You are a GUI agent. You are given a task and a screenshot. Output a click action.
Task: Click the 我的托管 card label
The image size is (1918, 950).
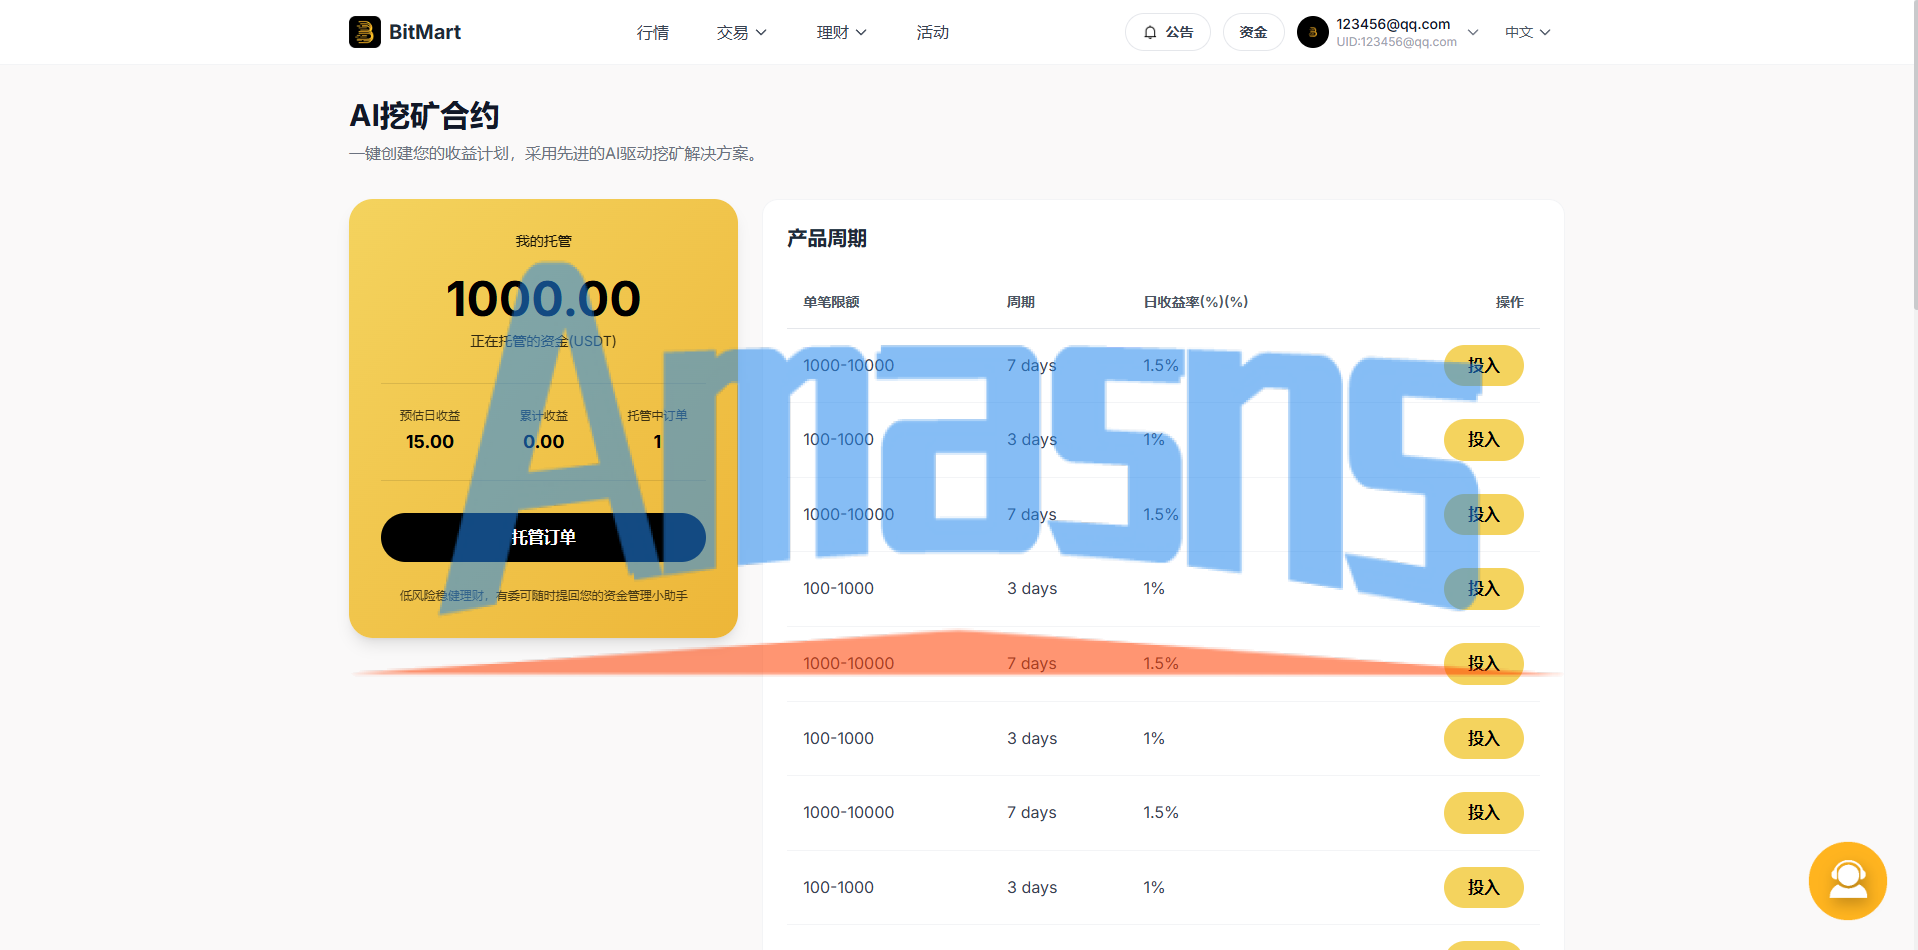tap(543, 241)
